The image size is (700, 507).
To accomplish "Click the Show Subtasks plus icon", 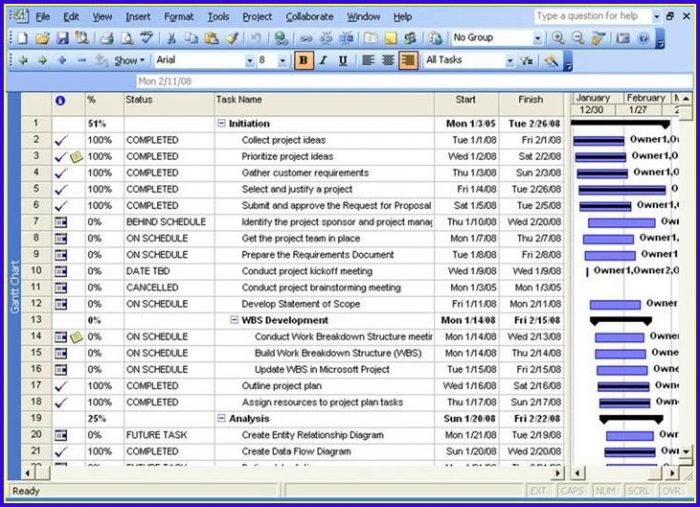I will [x=62, y=60].
